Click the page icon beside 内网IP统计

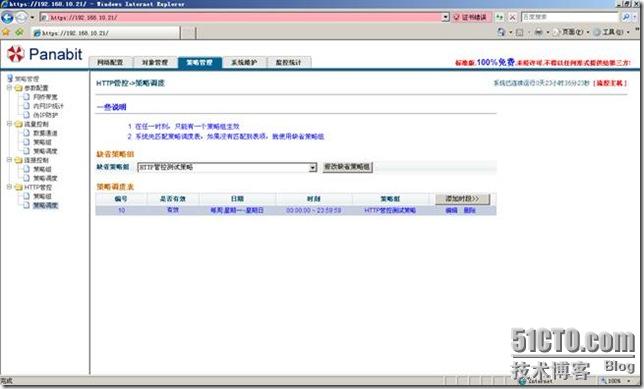click(27, 106)
